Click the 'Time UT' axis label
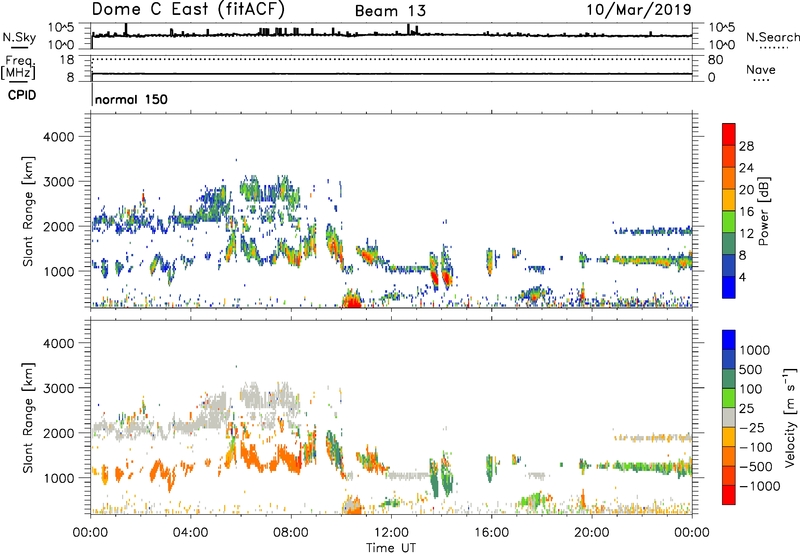This screenshot has height=554, width=800. point(391,548)
